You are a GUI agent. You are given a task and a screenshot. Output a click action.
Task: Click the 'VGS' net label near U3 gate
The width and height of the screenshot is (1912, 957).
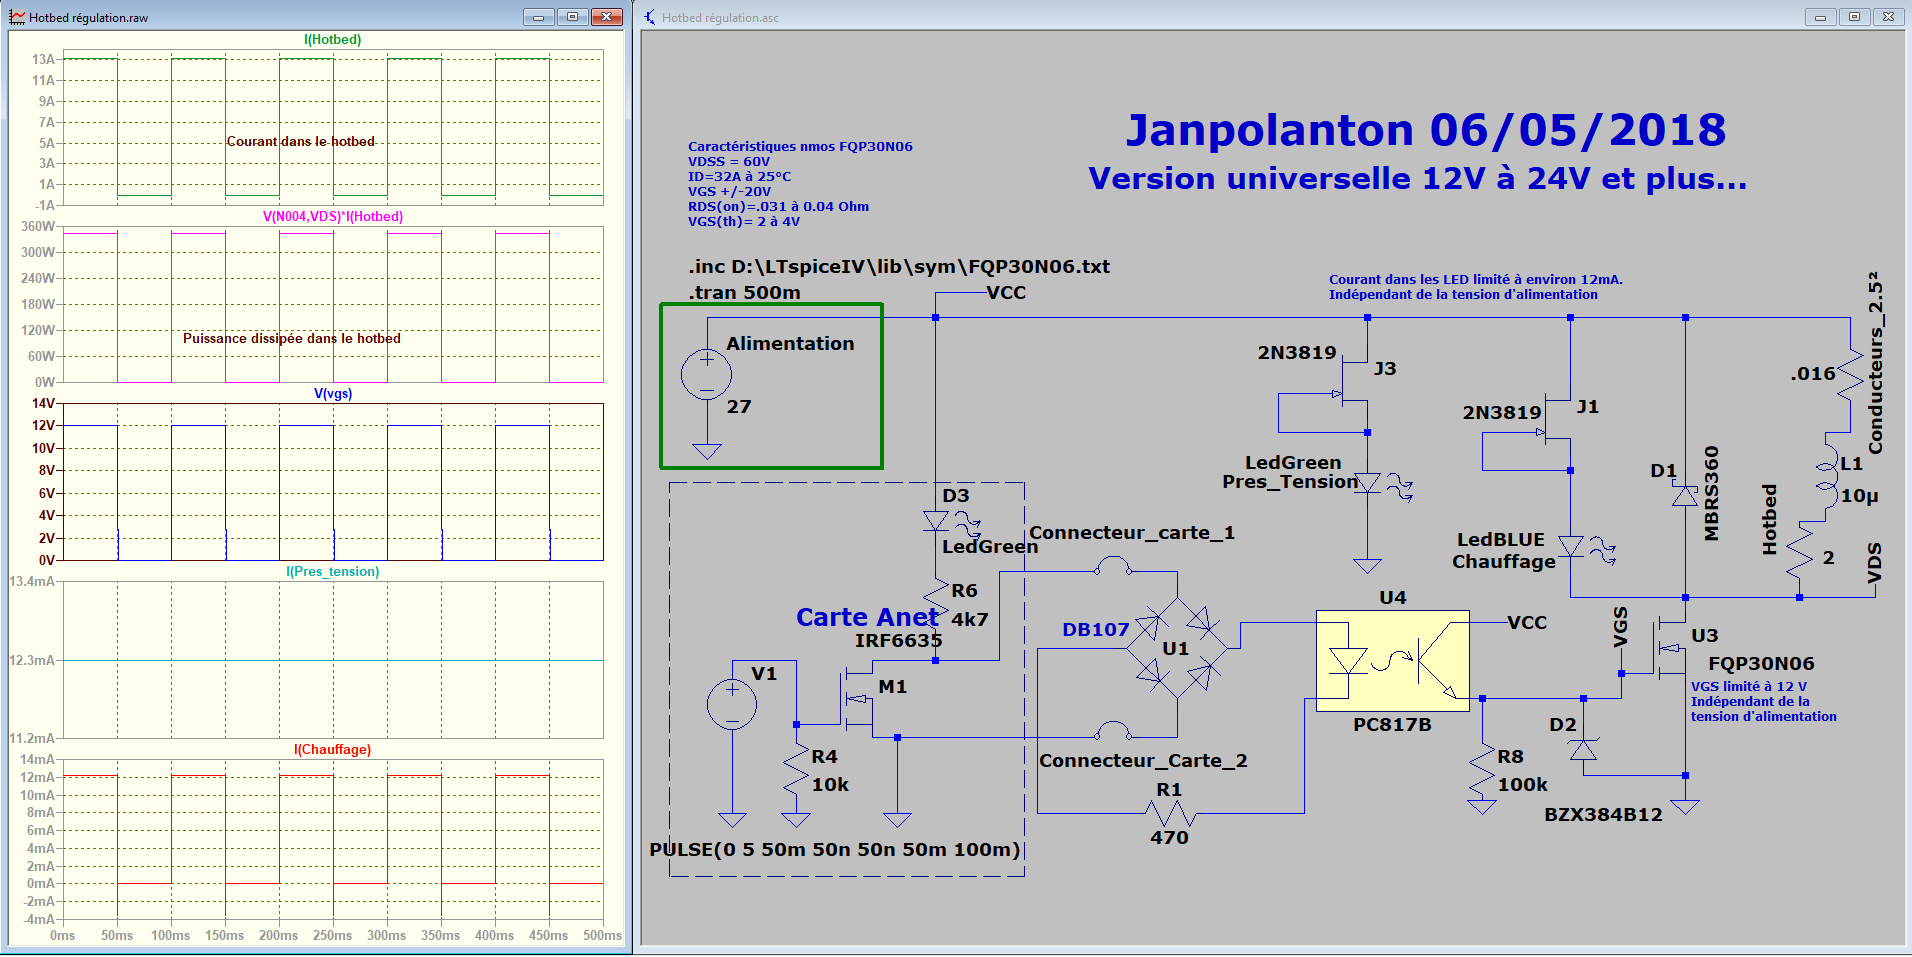pyautogui.click(x=1620, y=627)
